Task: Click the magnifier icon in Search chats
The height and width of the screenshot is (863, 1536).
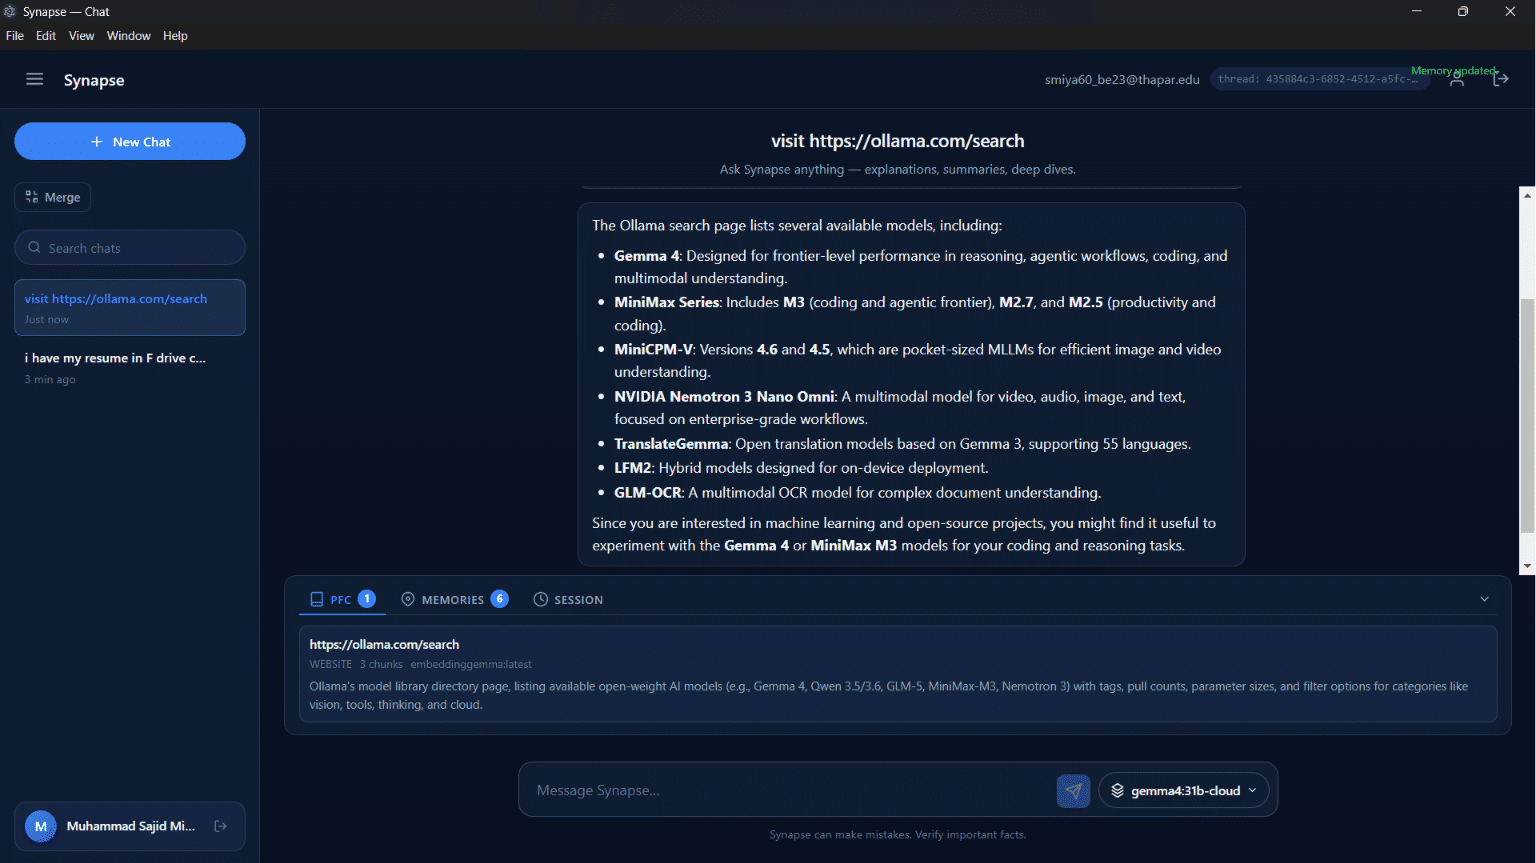Action: tap(35, 247)
